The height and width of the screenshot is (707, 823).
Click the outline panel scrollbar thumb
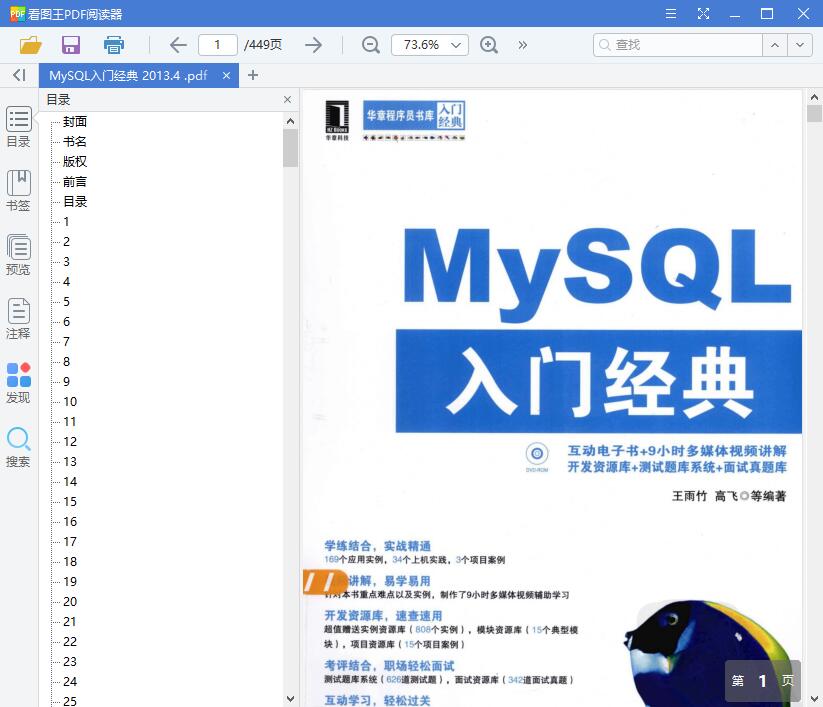[290, 148]
